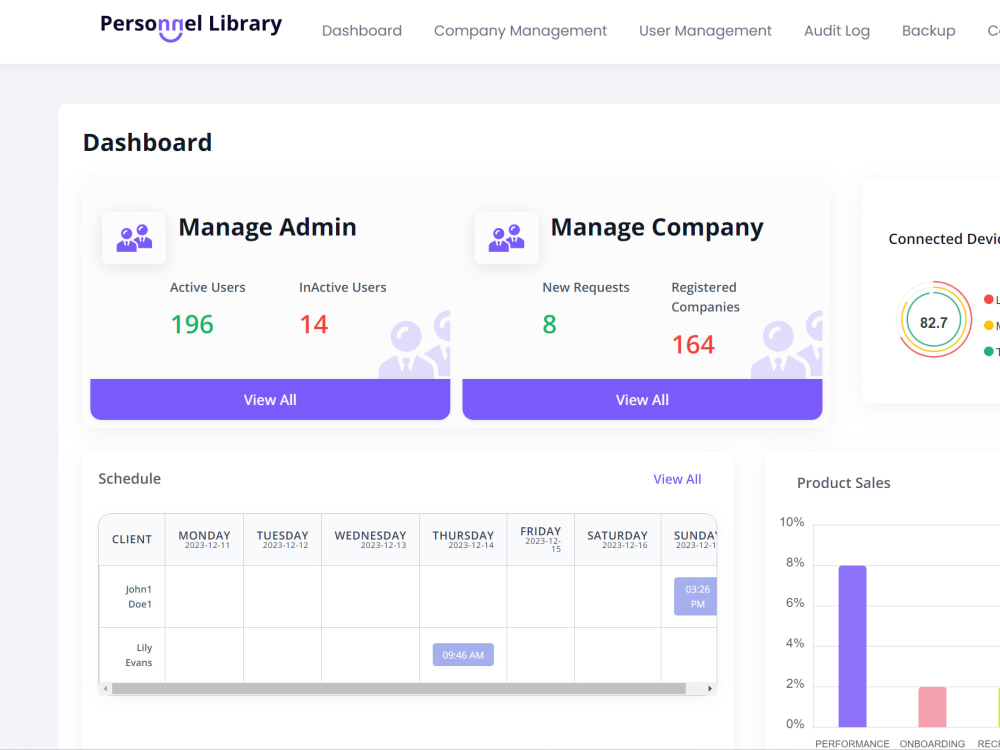1000x750 pixels.
Task: Click the SATURDAY 2023-12-16 column header
Action: pos(617,540)
